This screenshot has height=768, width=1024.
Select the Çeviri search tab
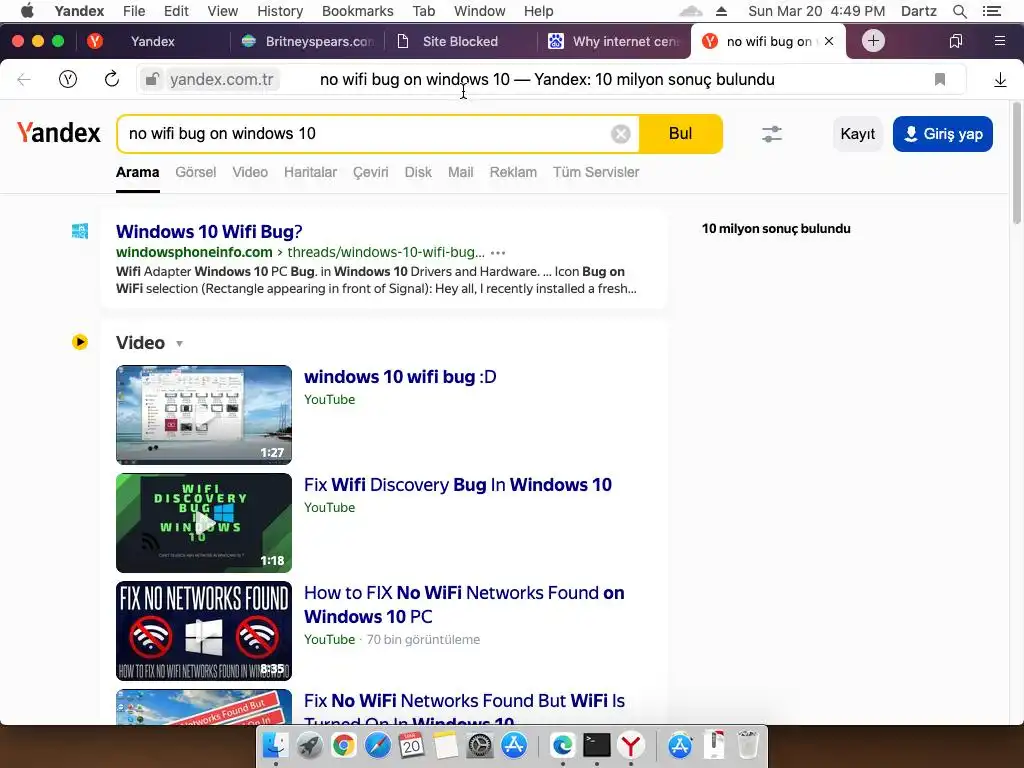[x=370, y=172]
